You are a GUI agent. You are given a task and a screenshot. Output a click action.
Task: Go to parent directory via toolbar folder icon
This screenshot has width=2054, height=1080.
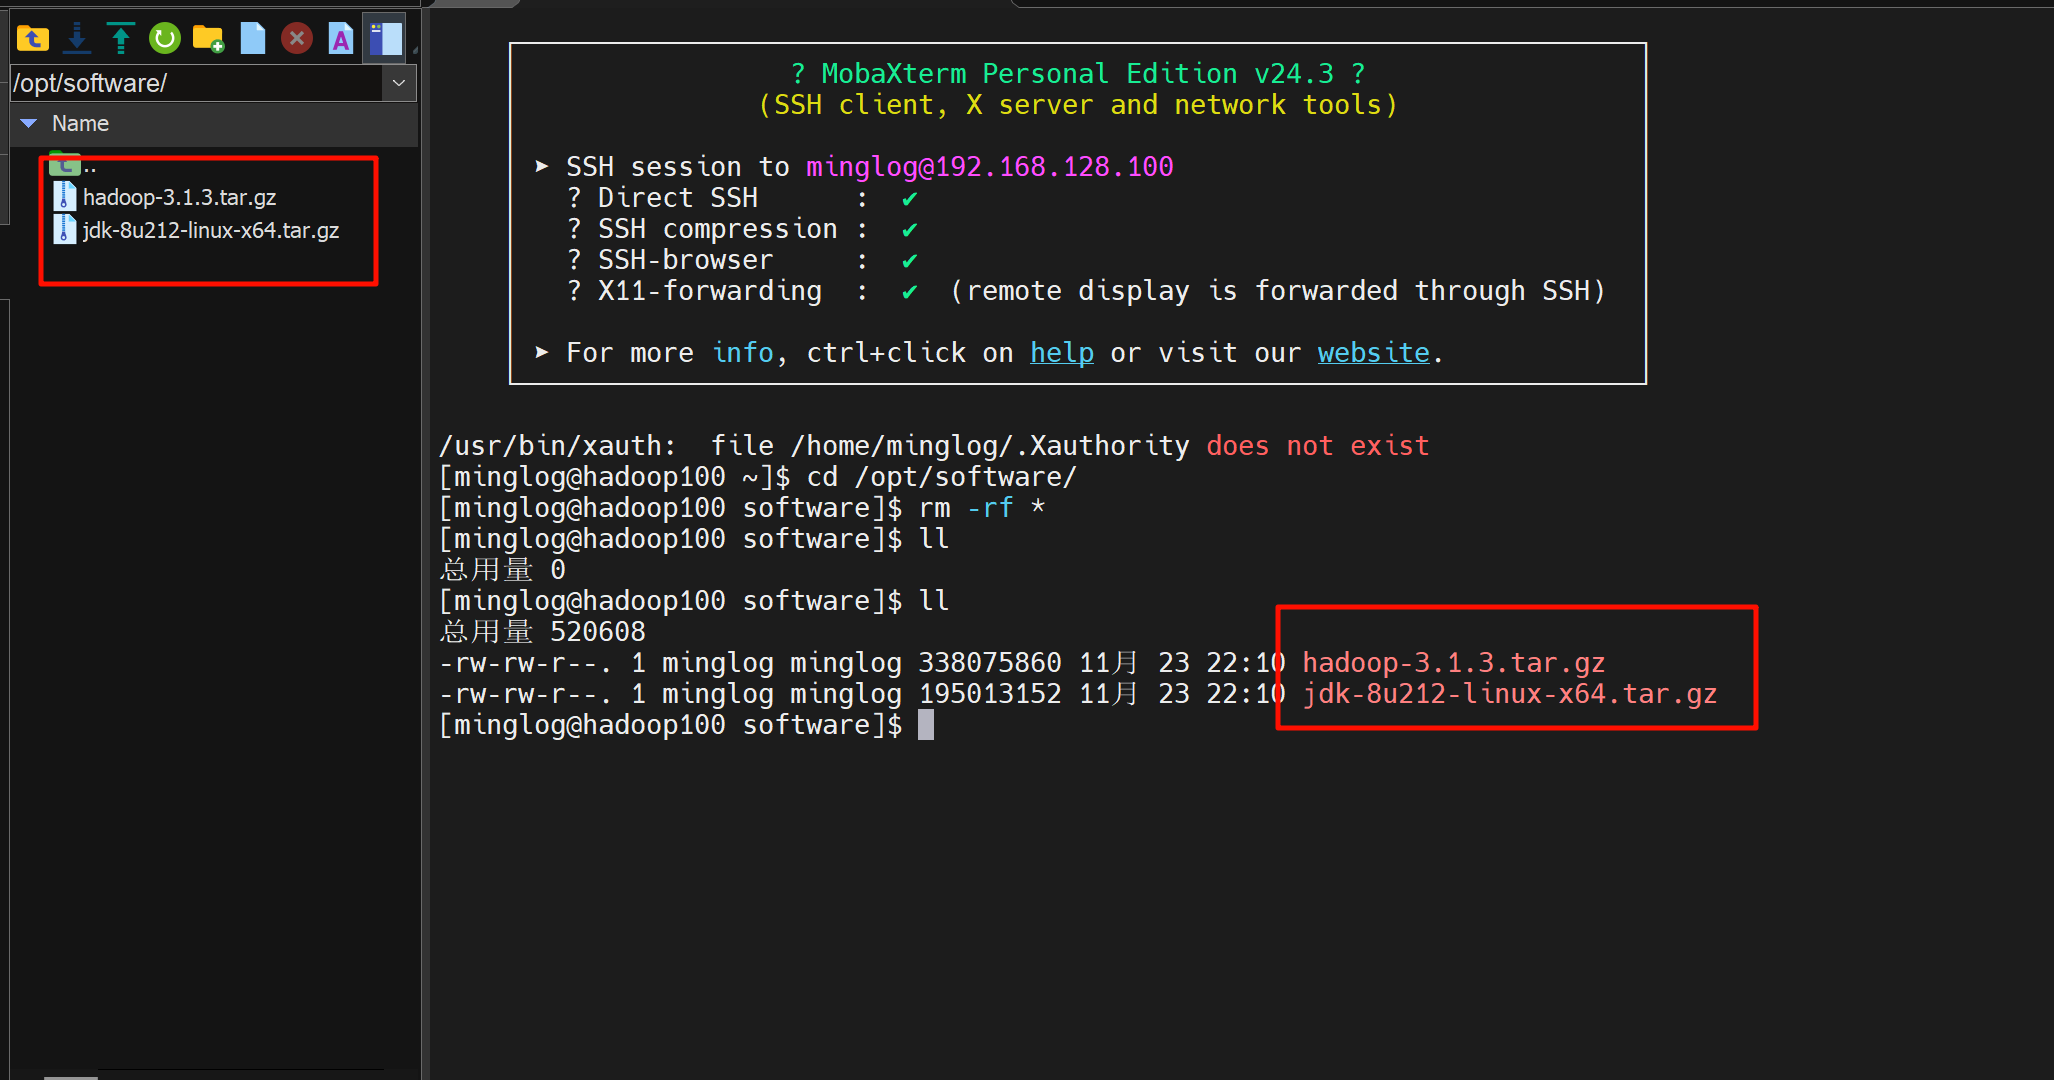(x=33, y=39)
